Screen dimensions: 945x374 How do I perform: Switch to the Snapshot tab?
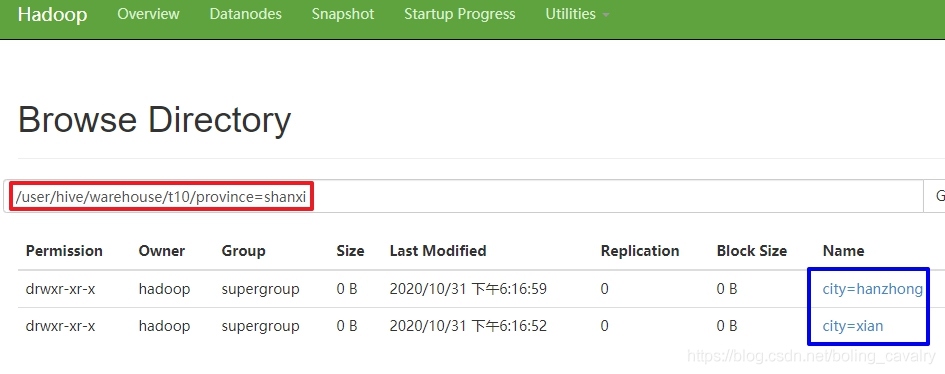343,14
